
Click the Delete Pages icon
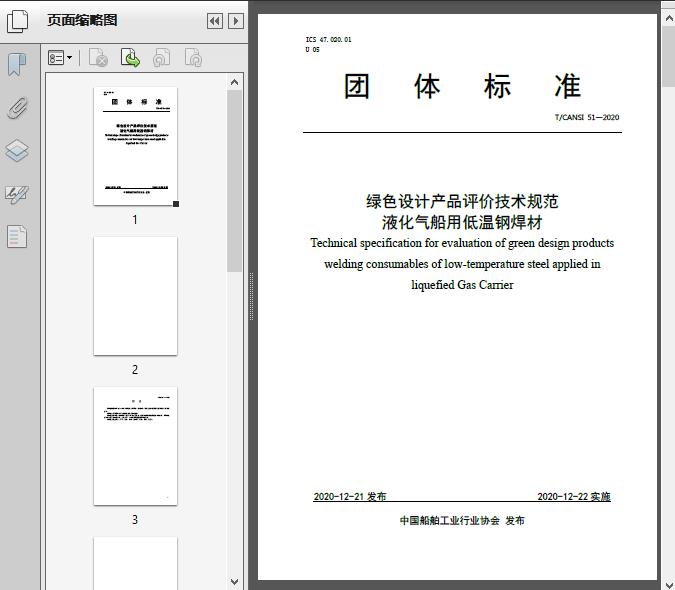98,58
